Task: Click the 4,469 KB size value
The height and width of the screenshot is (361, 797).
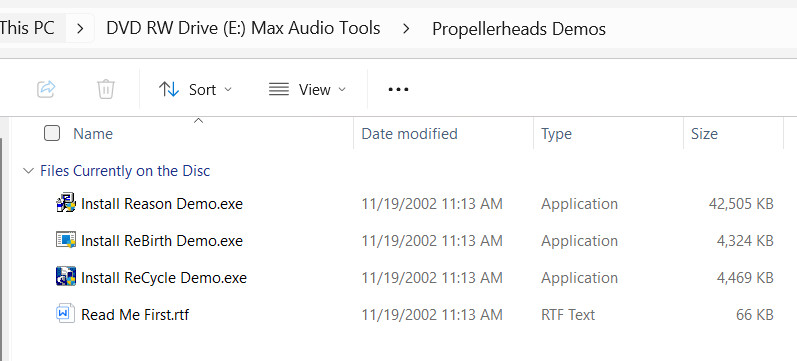Action: point(745,278)
